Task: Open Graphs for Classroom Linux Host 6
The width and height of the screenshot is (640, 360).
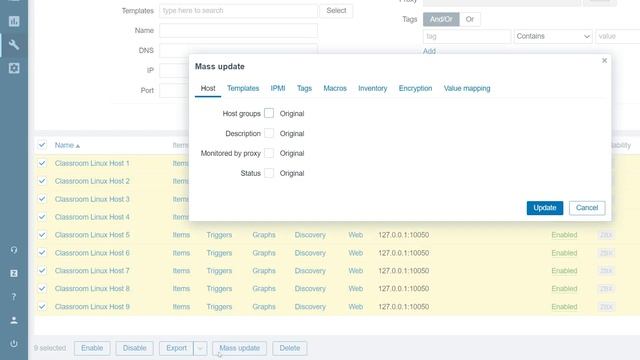Action: 264,253
